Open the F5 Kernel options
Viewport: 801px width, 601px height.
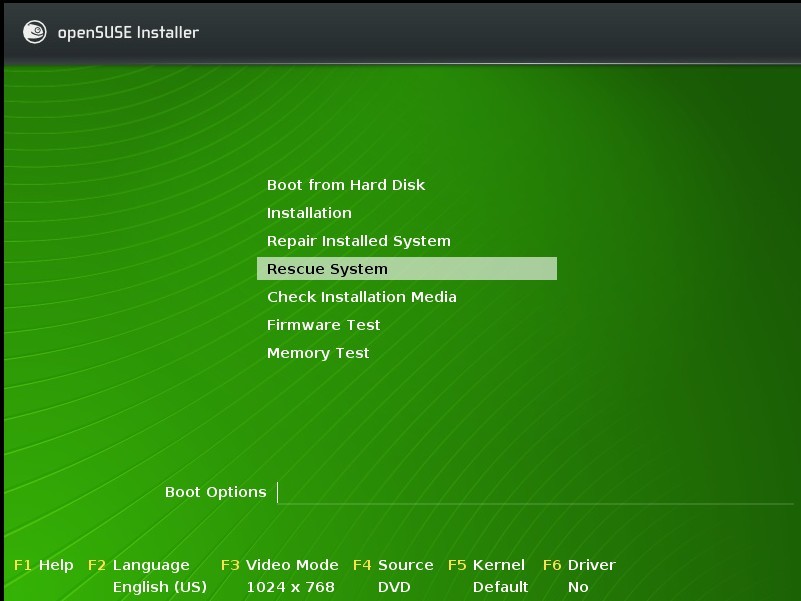(x=486, y=565)
